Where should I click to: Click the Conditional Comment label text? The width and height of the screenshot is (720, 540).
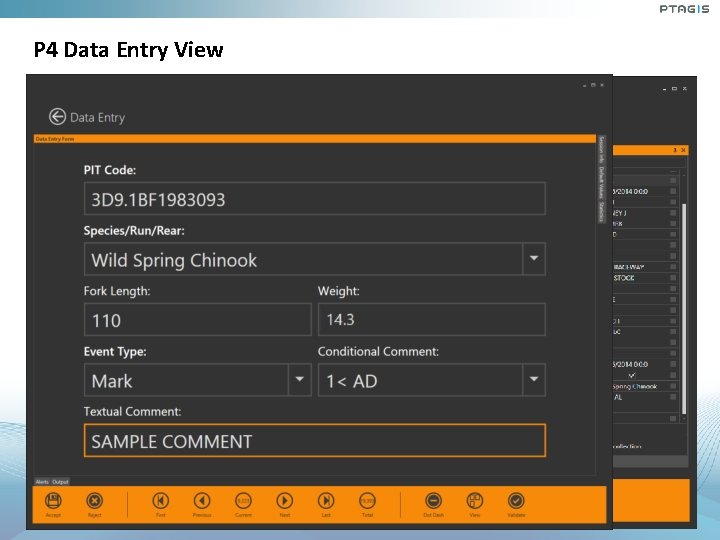coord(378,352)
